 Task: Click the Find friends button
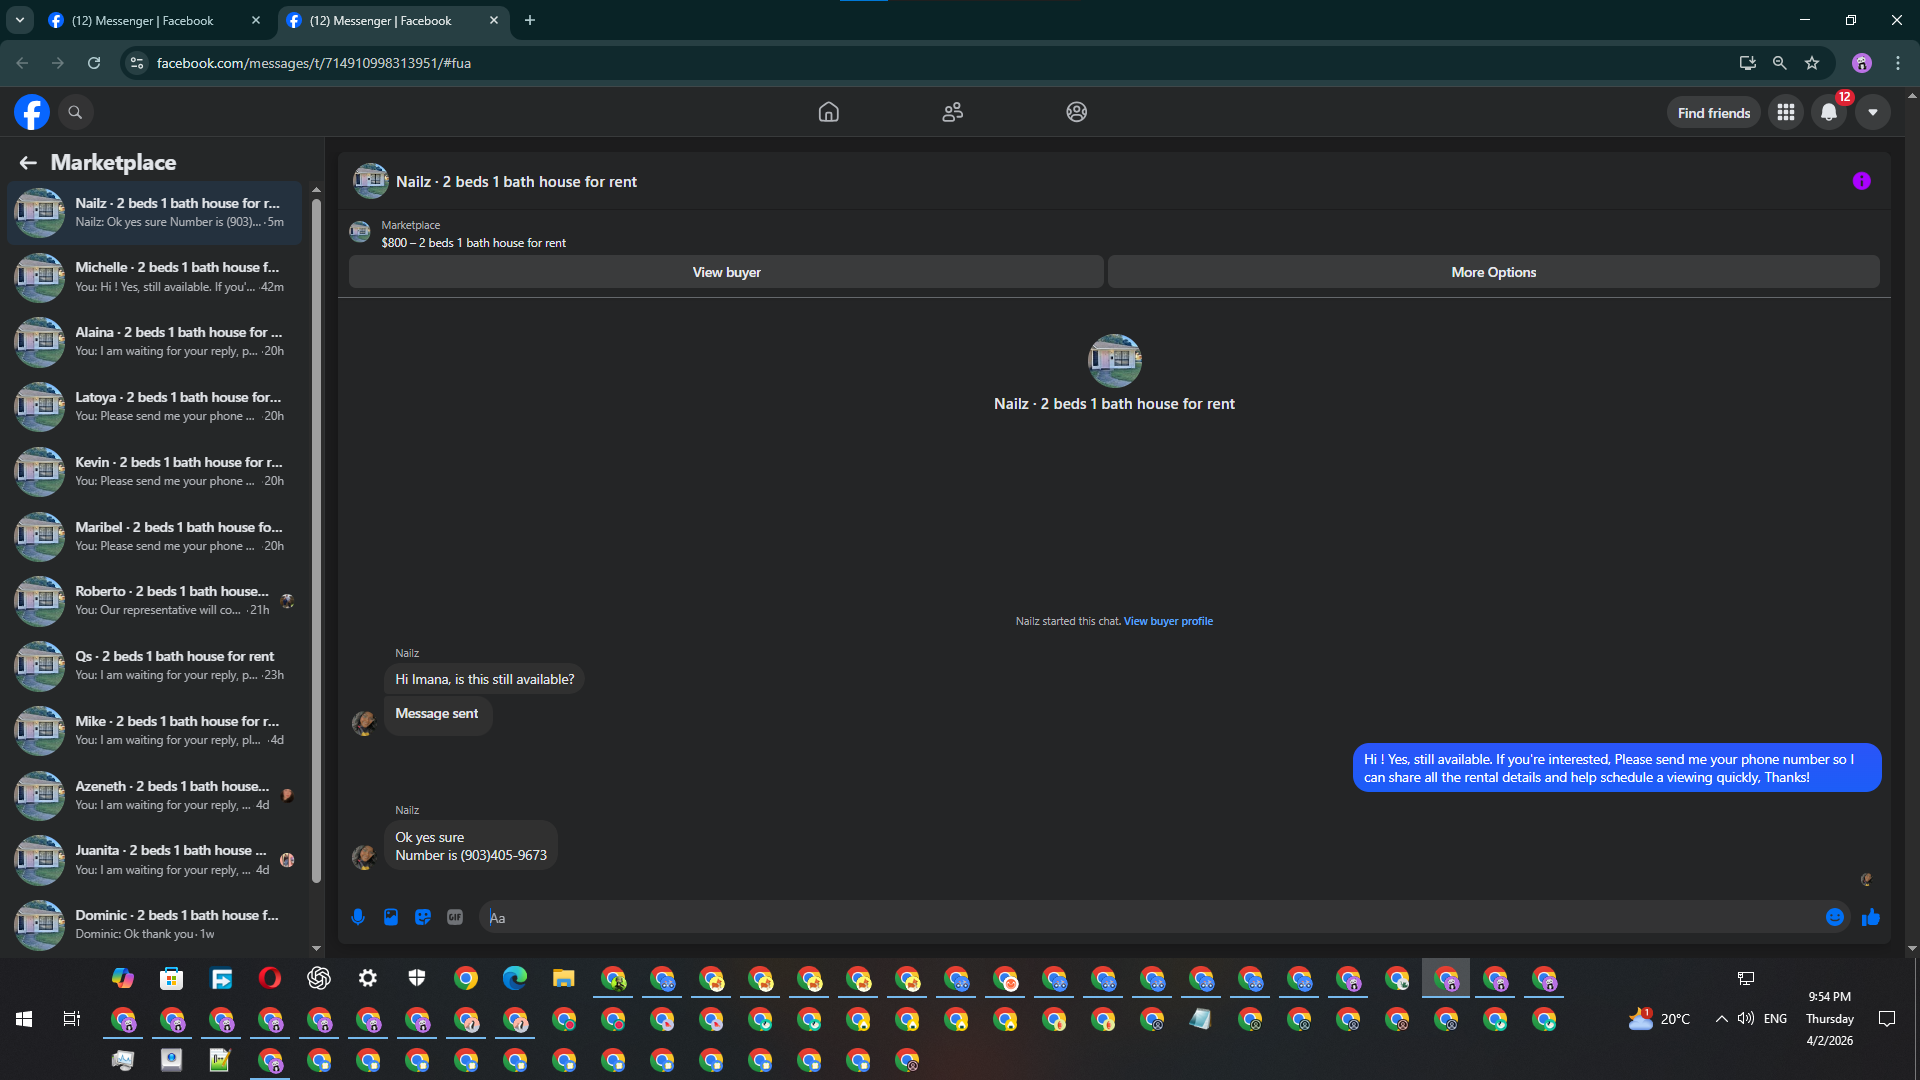(x=1714, y=113)
